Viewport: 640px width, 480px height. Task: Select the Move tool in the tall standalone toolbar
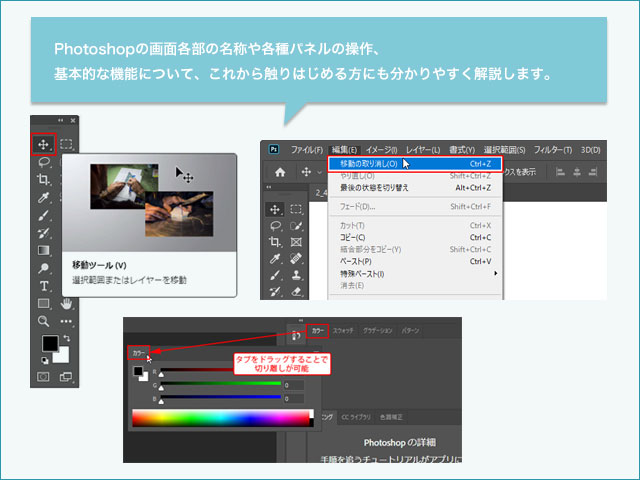pyautogui.click(x=43, y=144)
